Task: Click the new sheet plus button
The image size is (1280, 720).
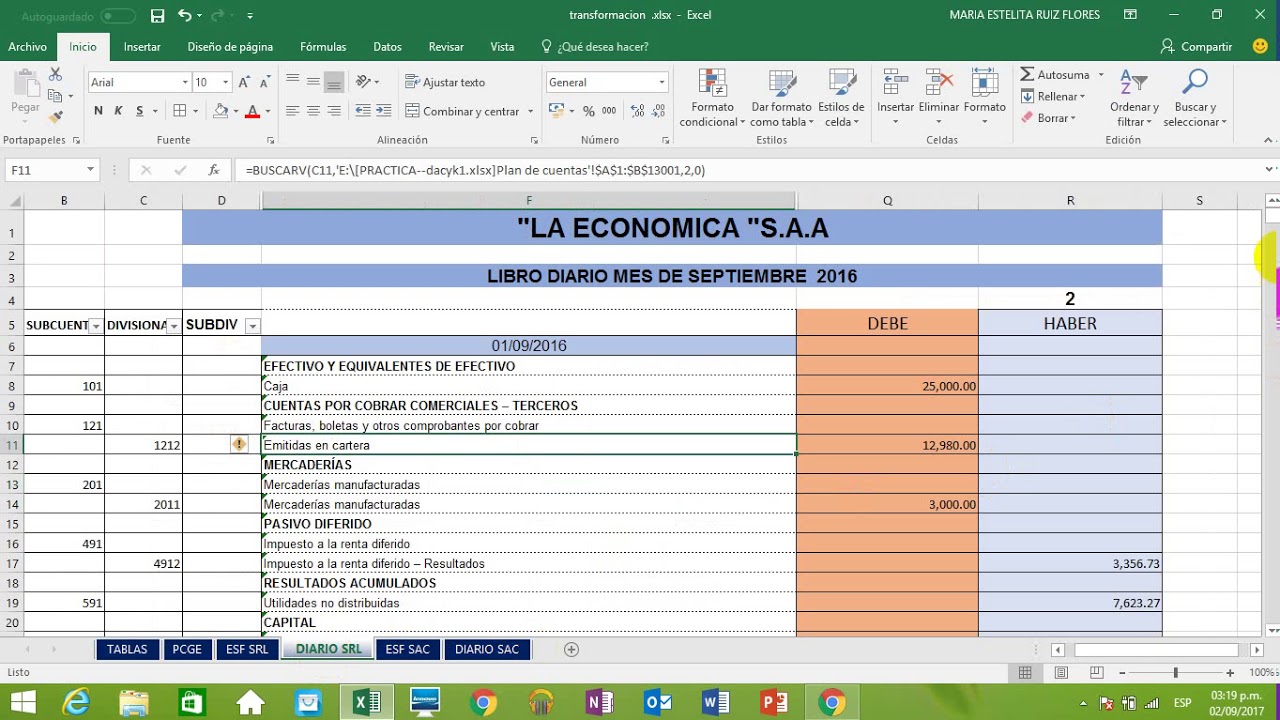Action: pos(571,649)
